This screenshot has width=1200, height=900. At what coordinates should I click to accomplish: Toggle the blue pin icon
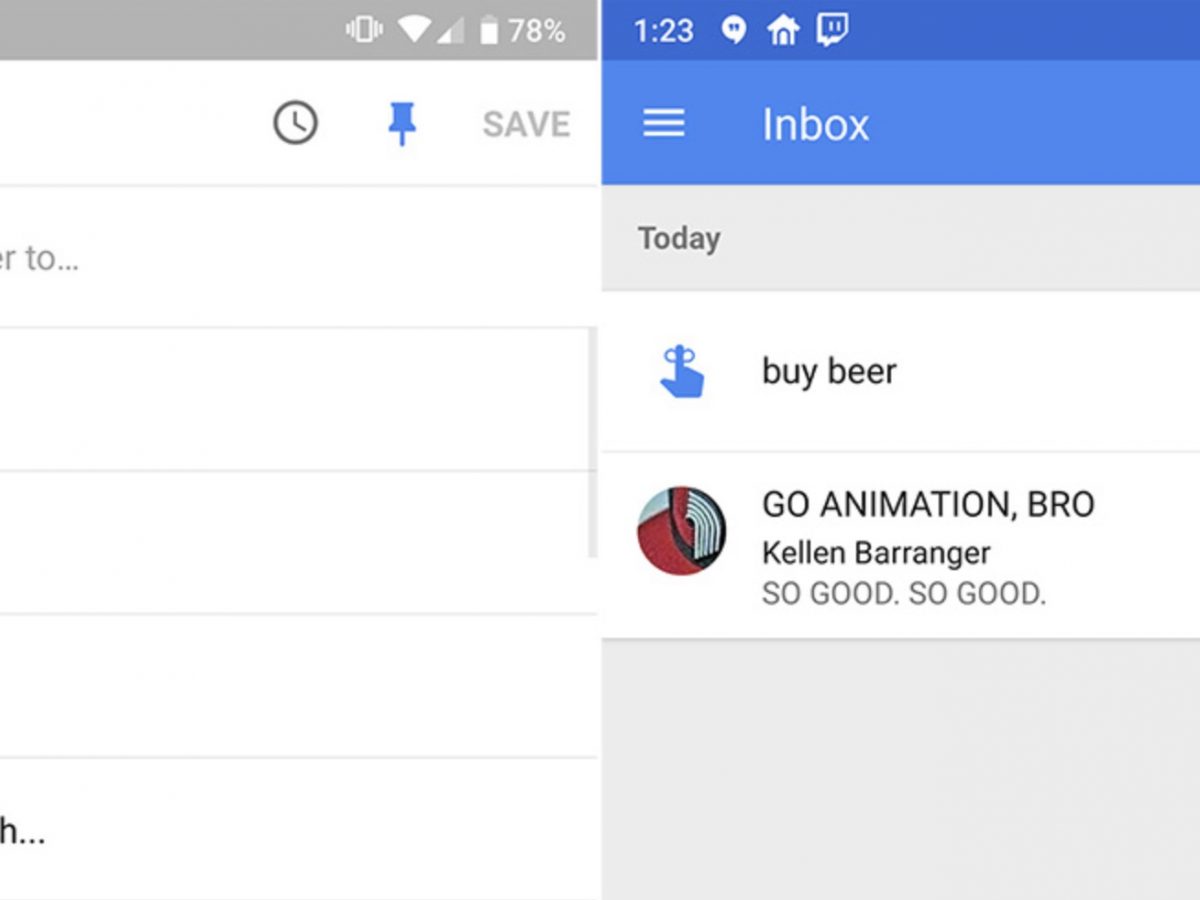tap(402, 124)
